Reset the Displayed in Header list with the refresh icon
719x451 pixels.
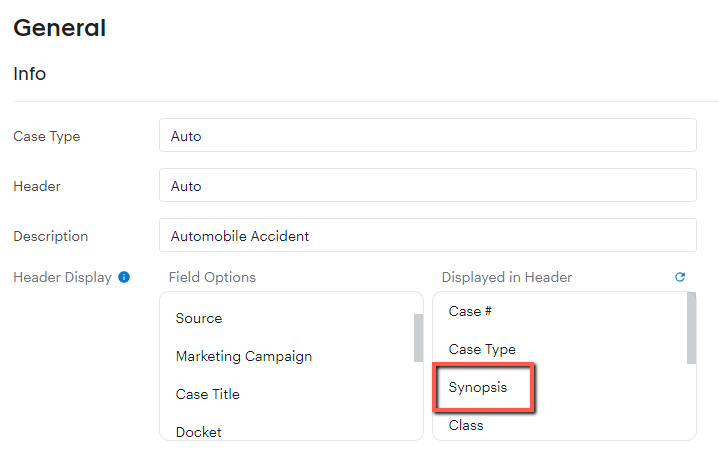click(x=680, y=277)
